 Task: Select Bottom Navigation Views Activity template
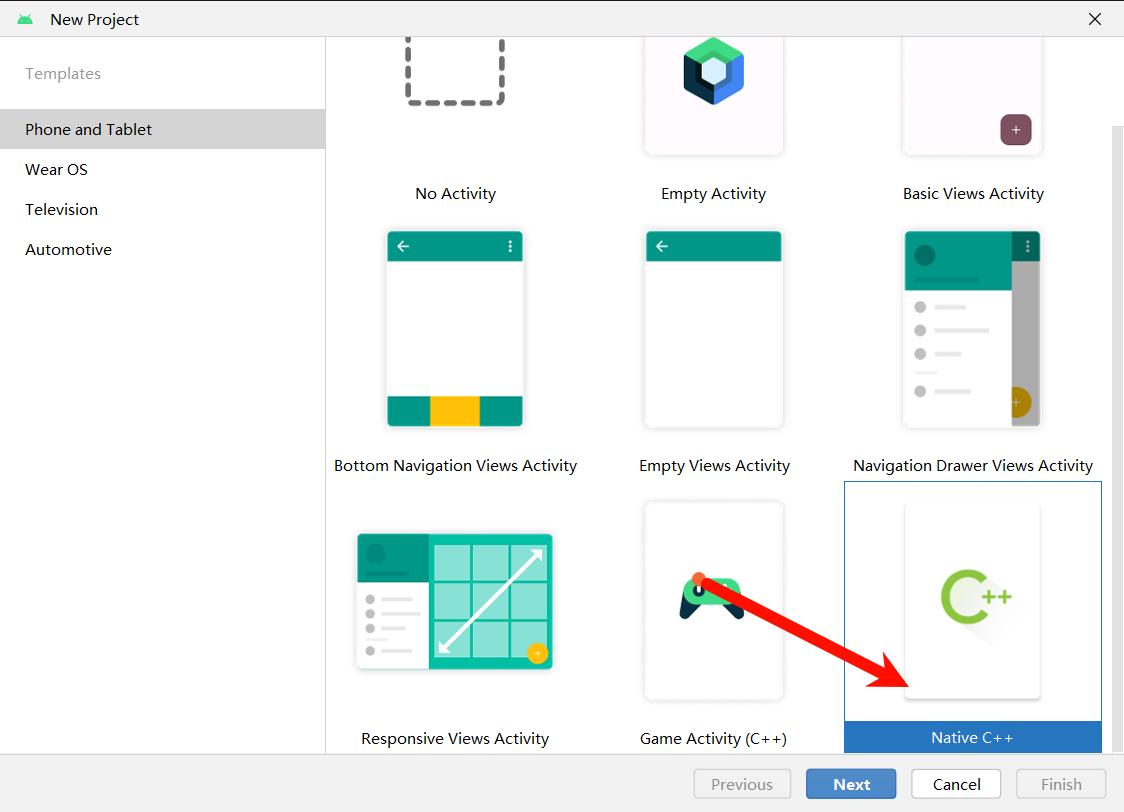[x=454, y=329]
